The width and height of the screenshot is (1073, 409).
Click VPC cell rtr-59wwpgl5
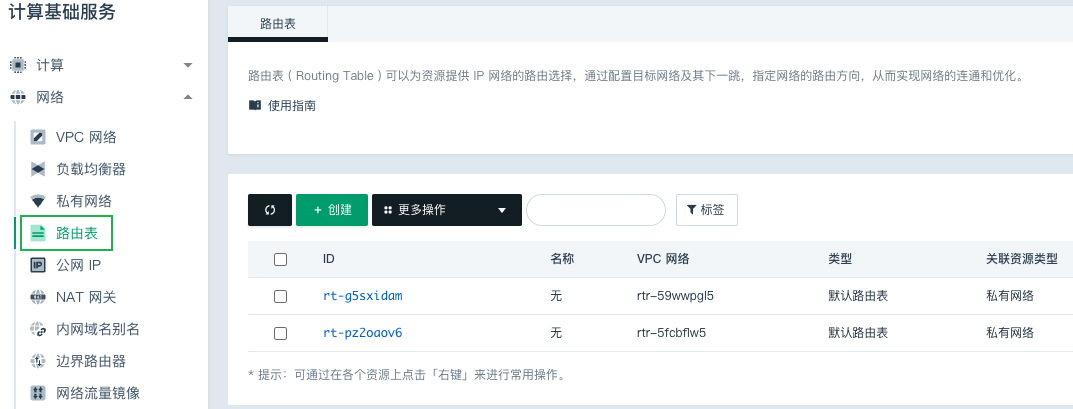pyautogui.click(x=675, y=296)
